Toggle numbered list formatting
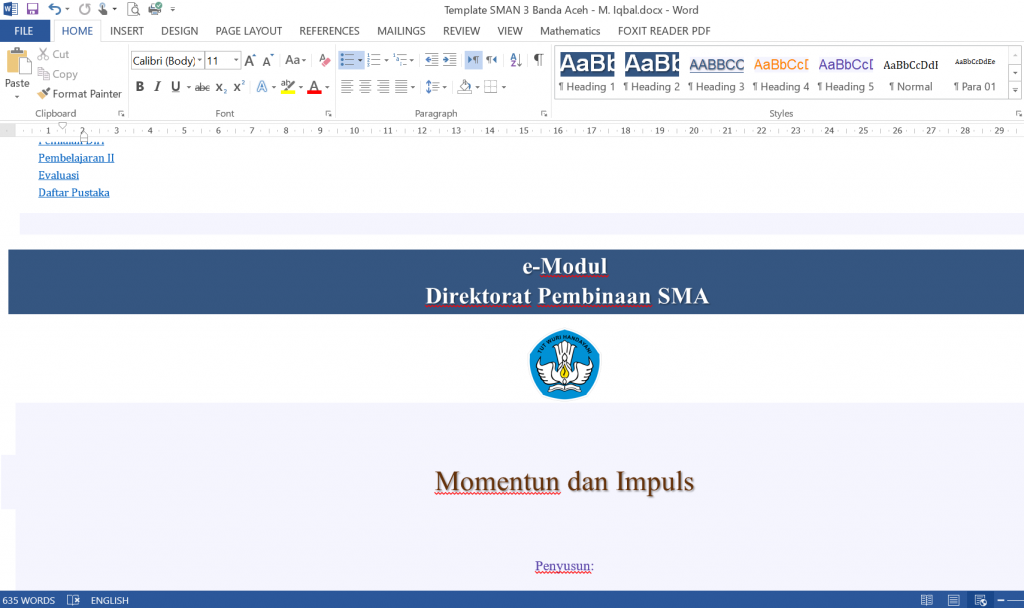Screen dimensions: 1024x608 (x=374, y=60)
